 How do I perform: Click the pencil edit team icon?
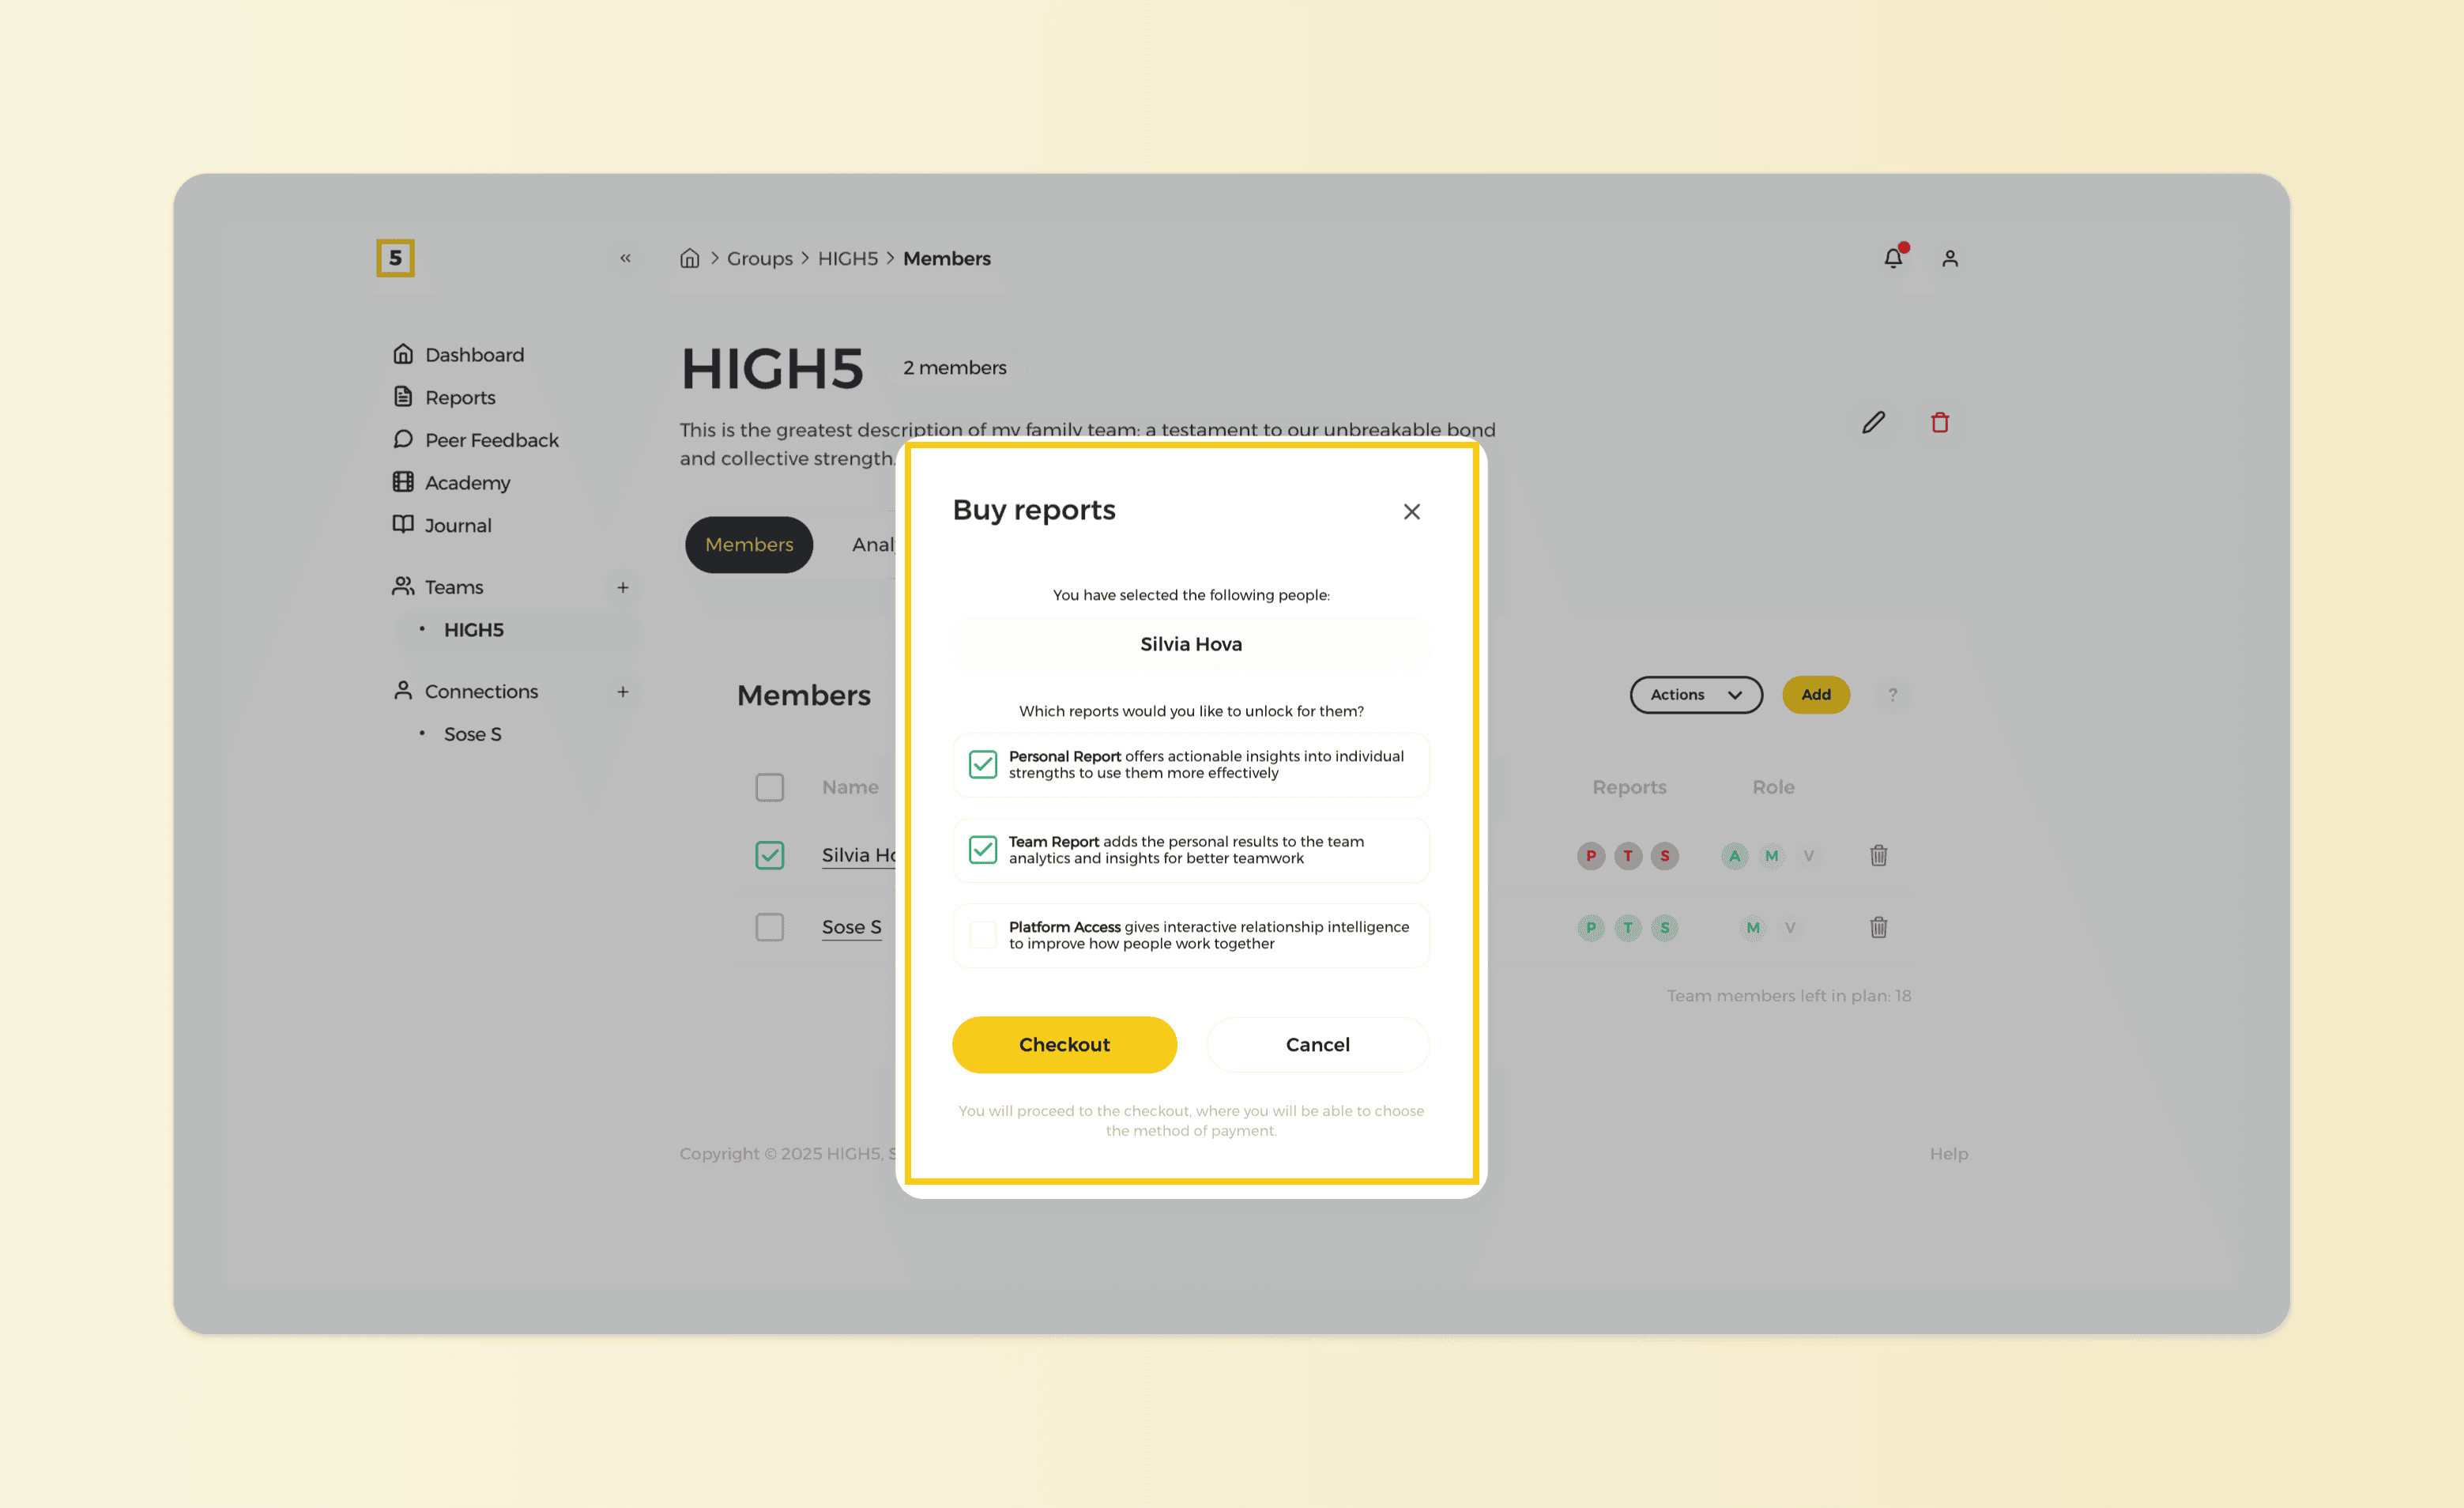point(1873,423)
